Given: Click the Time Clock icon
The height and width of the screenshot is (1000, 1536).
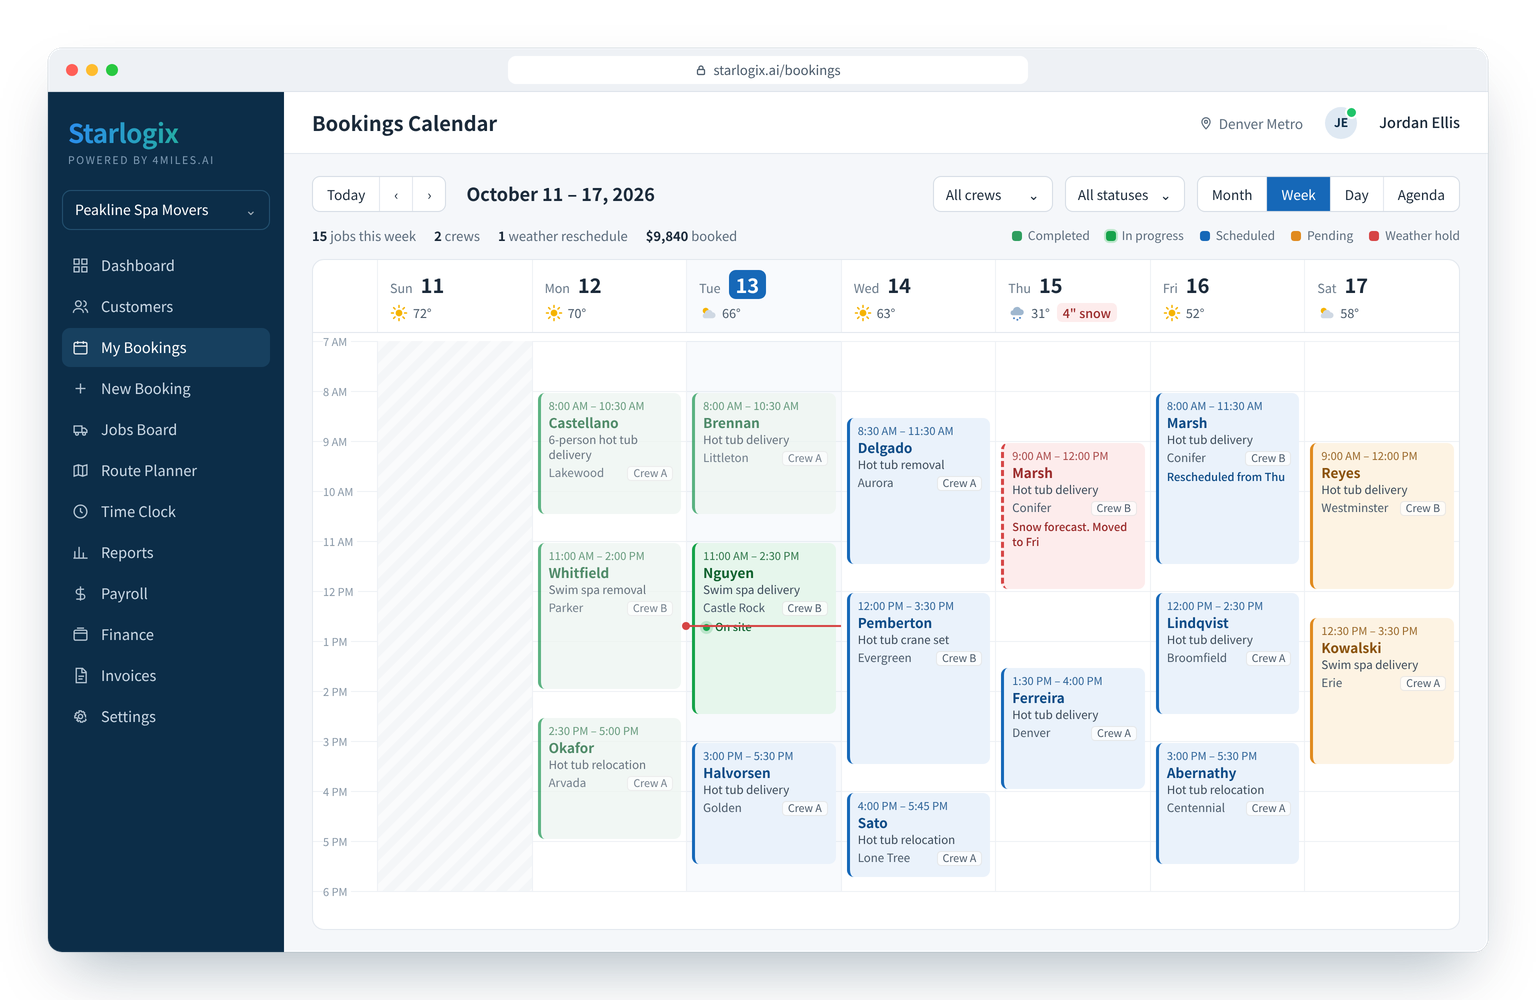Looking at the screenshot, I should [x=80, y=512].
